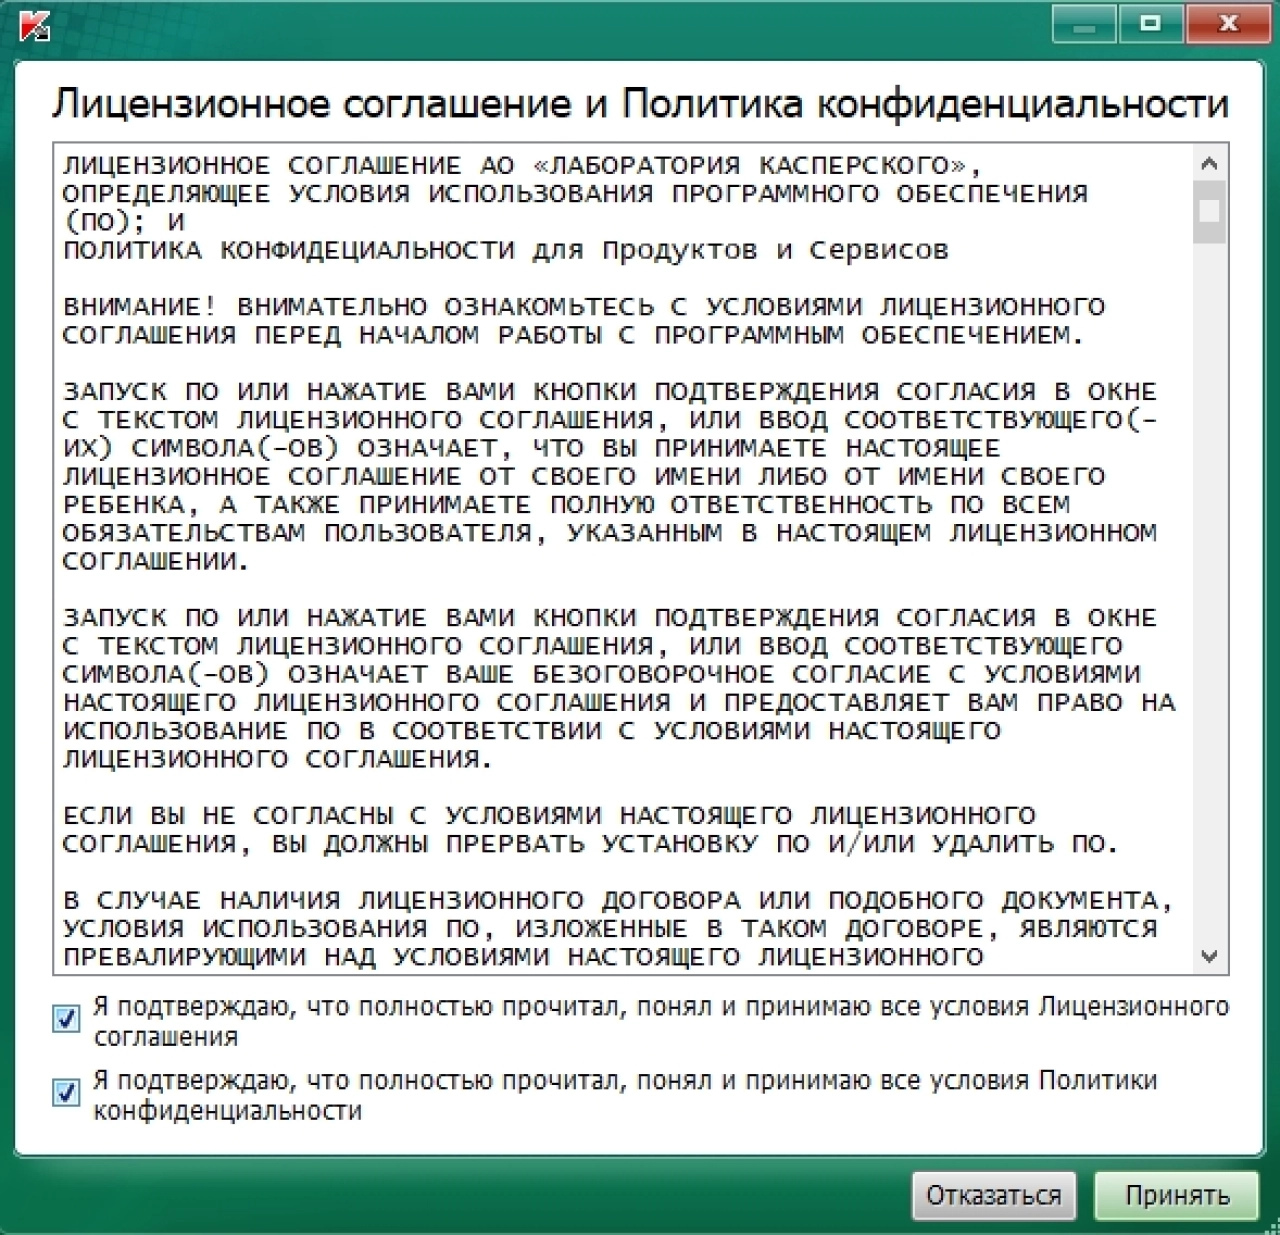
Task: Click the Kaspersky logo icon in title bar
Action: [x=35, y=25]
